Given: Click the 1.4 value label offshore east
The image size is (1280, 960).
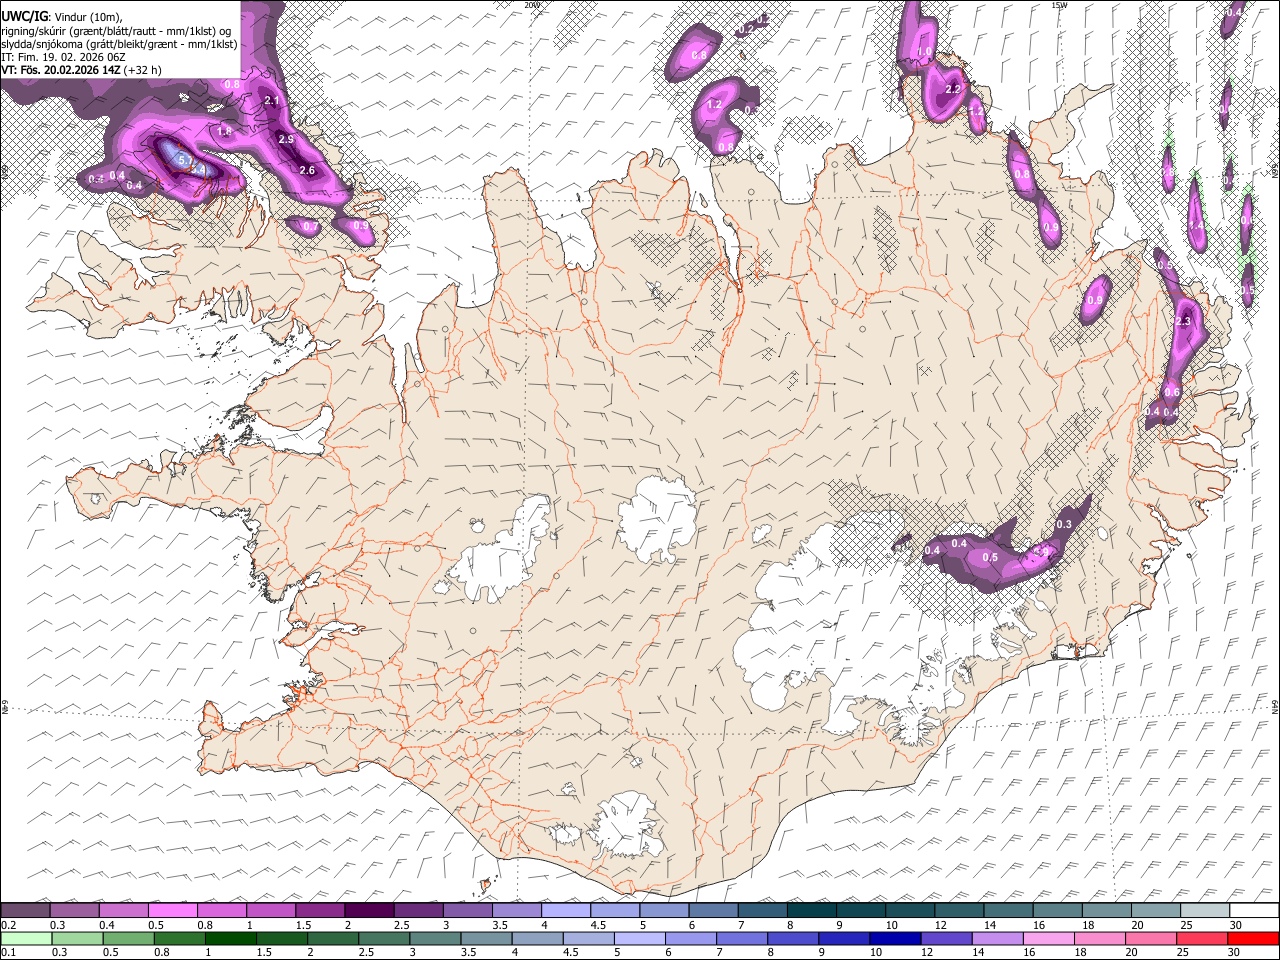Looking at the screenshot, I should pos(1196,226).
